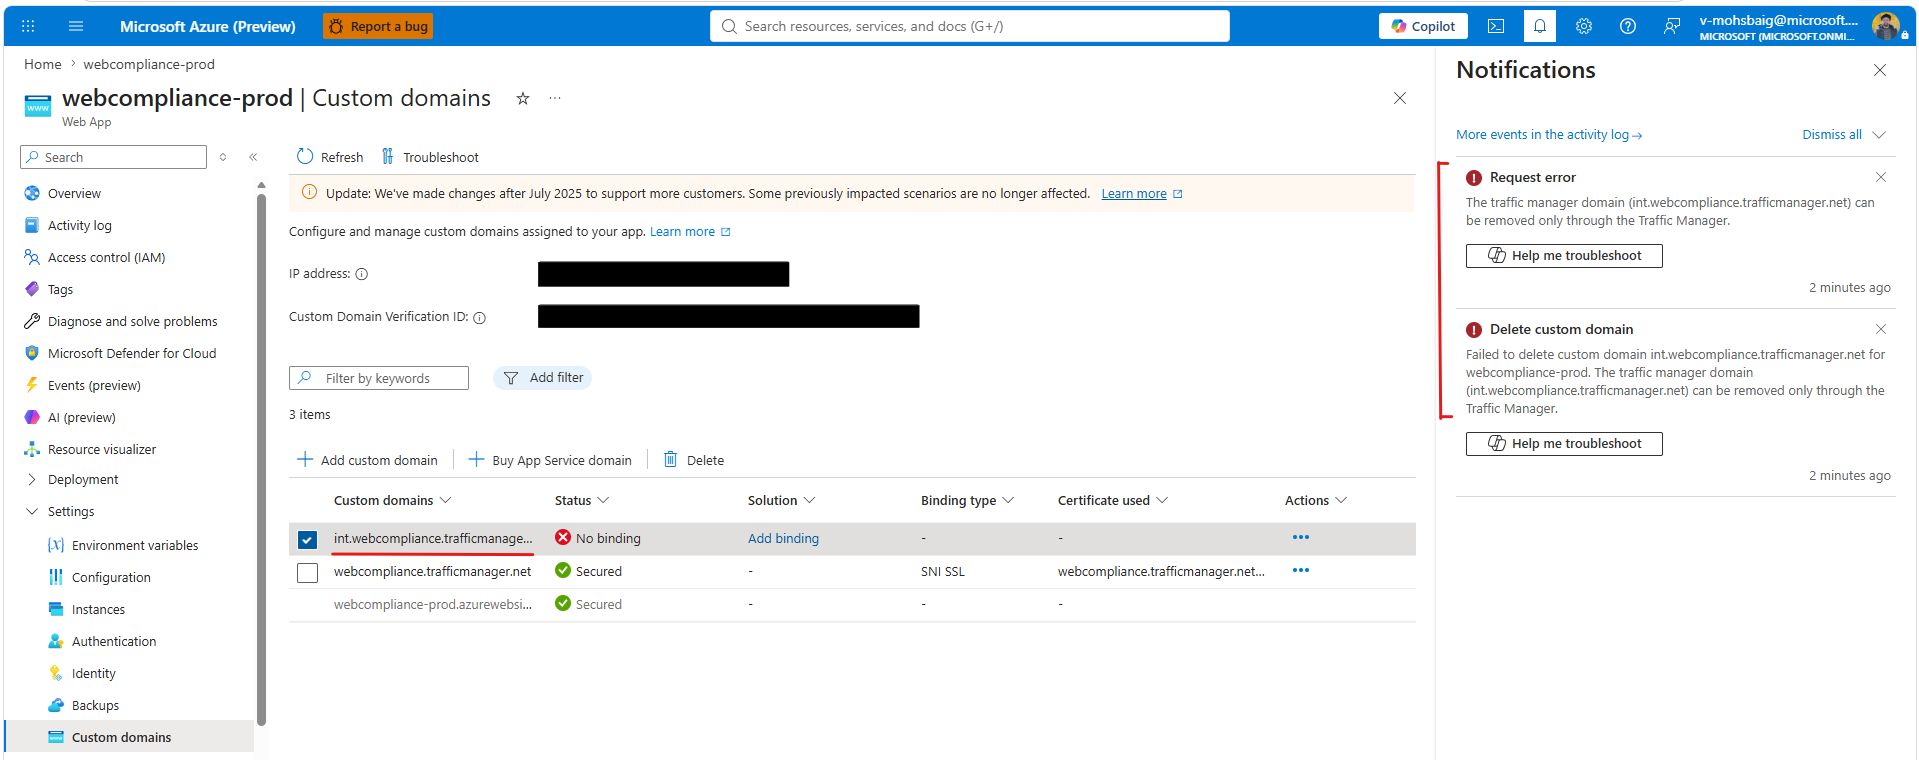
Task: Sort by the Status column
Action: click(x=582, y=500)
